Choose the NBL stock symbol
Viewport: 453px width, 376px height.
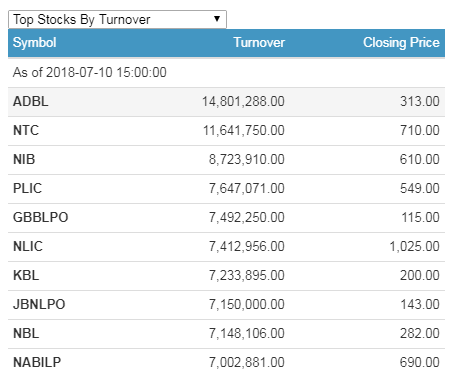pyautogui.click(x=26, y=333)
